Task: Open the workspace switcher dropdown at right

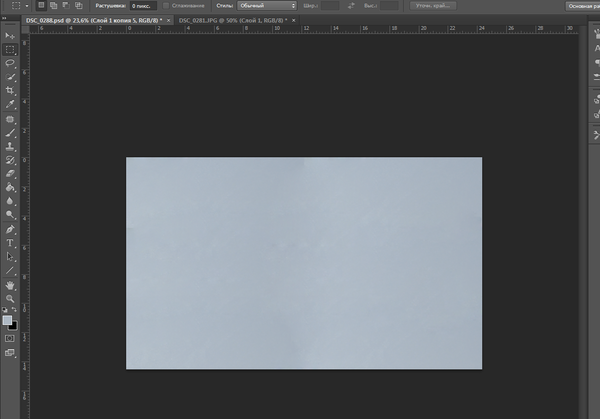Action: coord(582,6)
